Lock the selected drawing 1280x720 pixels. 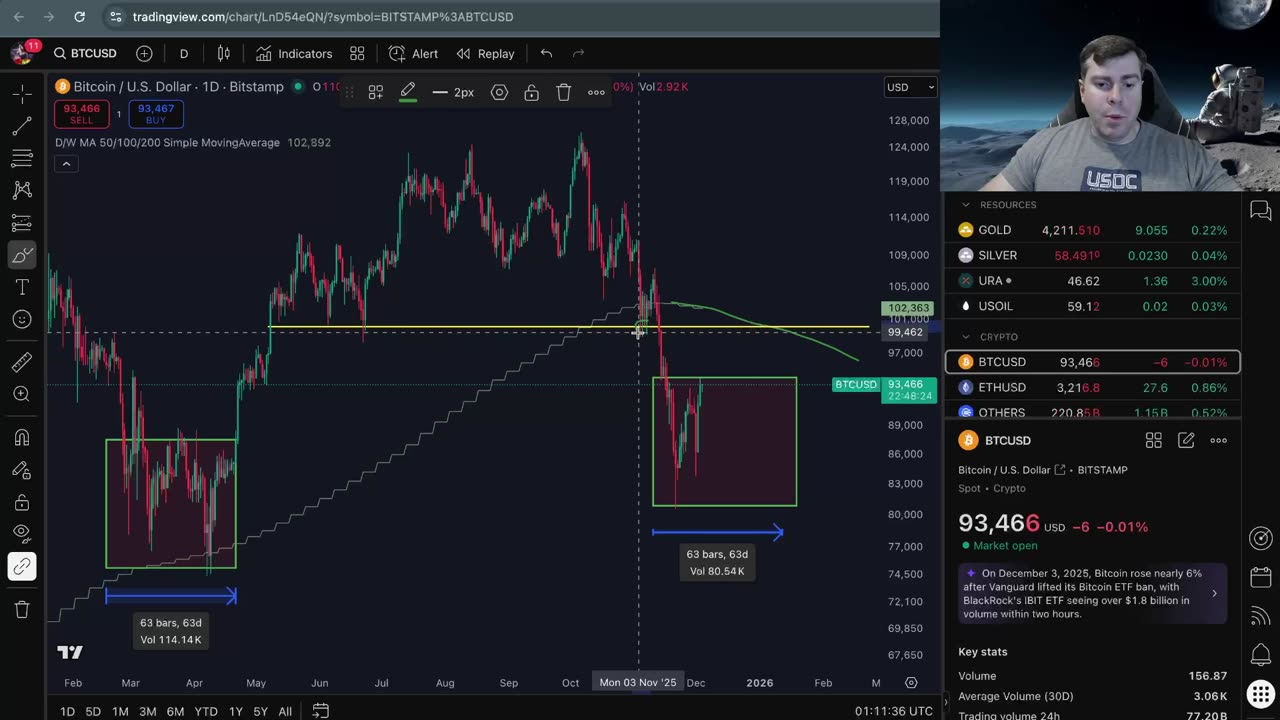tap(531, 92)
